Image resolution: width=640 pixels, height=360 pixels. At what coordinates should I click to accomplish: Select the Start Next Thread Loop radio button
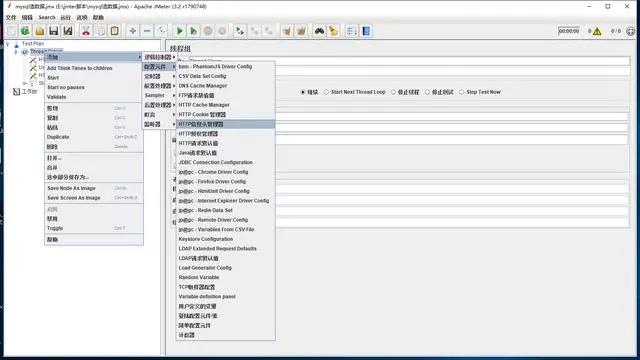pyautogui.click(x=326, y=92)
